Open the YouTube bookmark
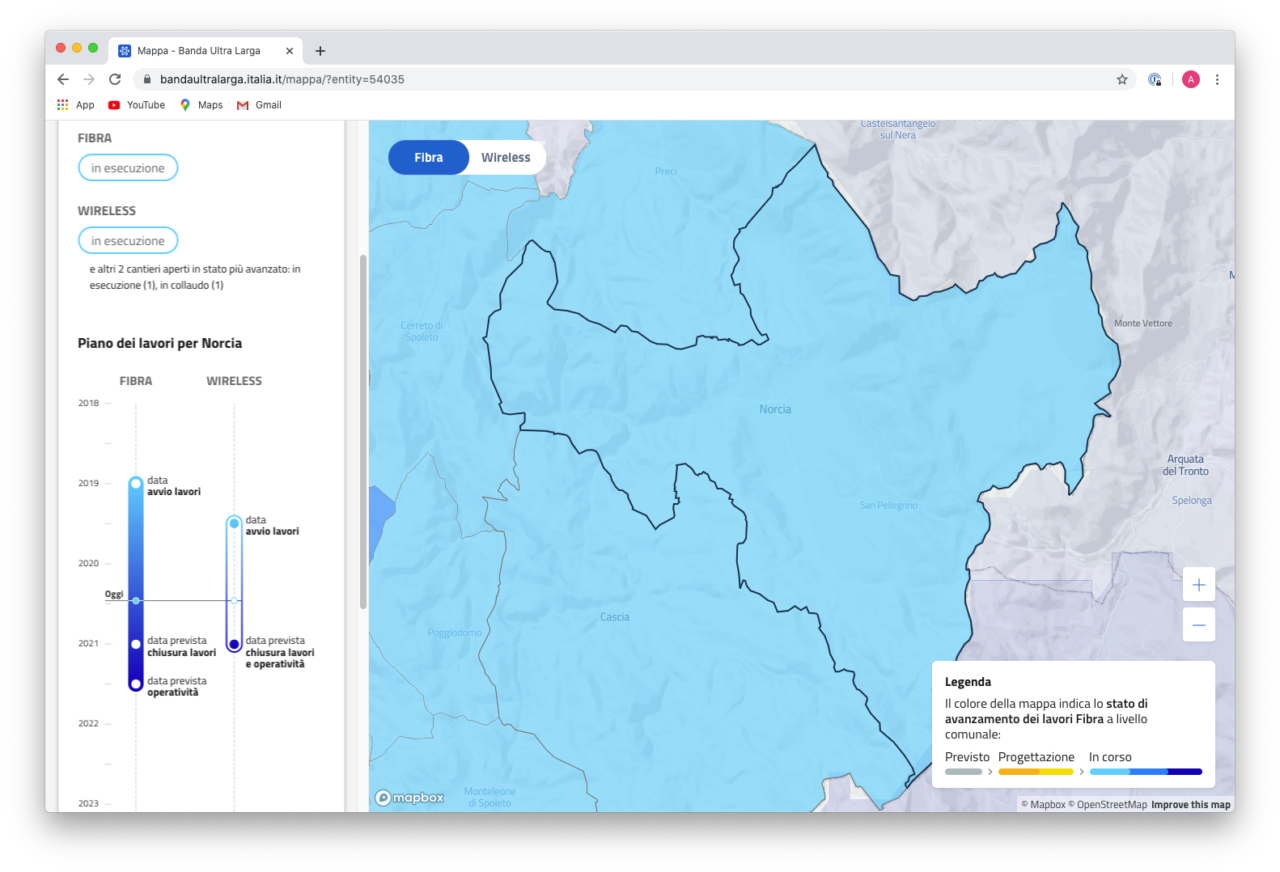The image size is (1280, 872). (x=136, y=105)
